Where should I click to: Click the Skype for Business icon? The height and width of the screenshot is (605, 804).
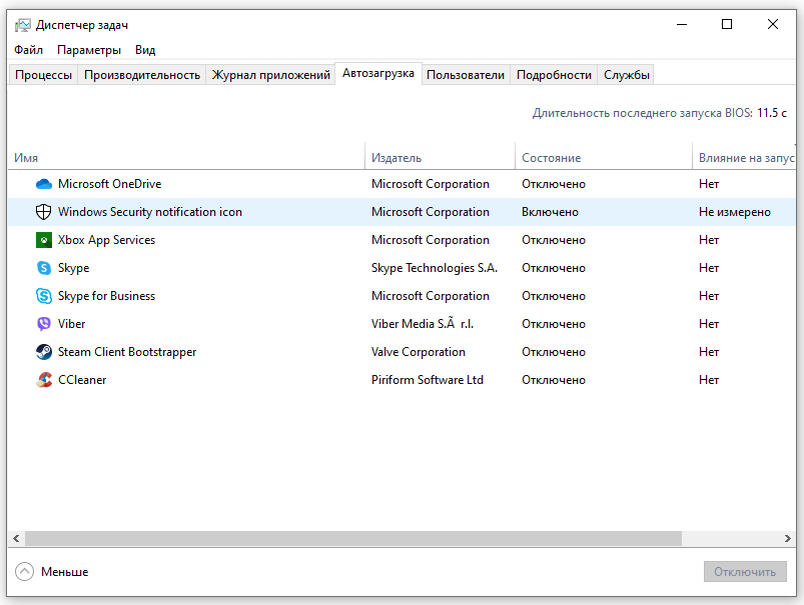pyautogui.click(x=44, y=296)
